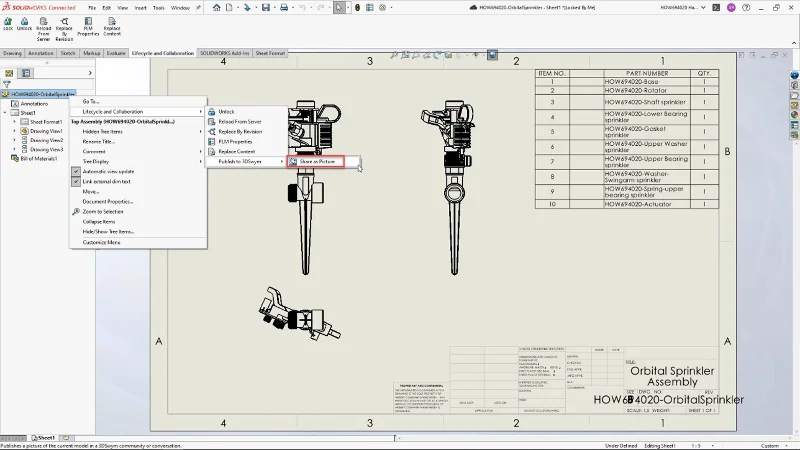Screen dimensions: 800x450
Task: Switch to the Annotation ribbon tab
Action: point(41,52)
